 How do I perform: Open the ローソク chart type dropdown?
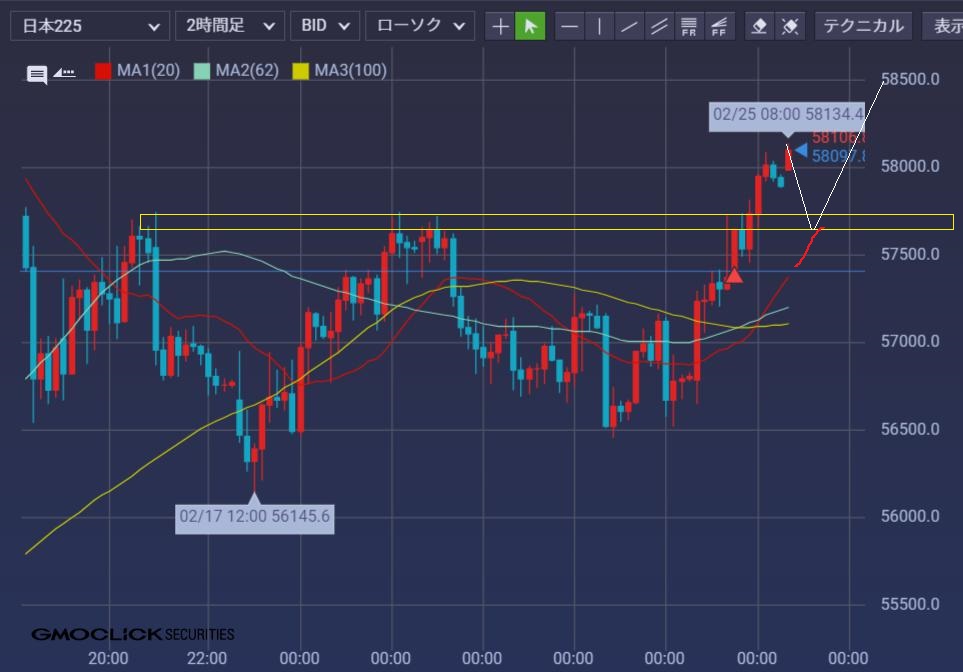tap(419, 26)
